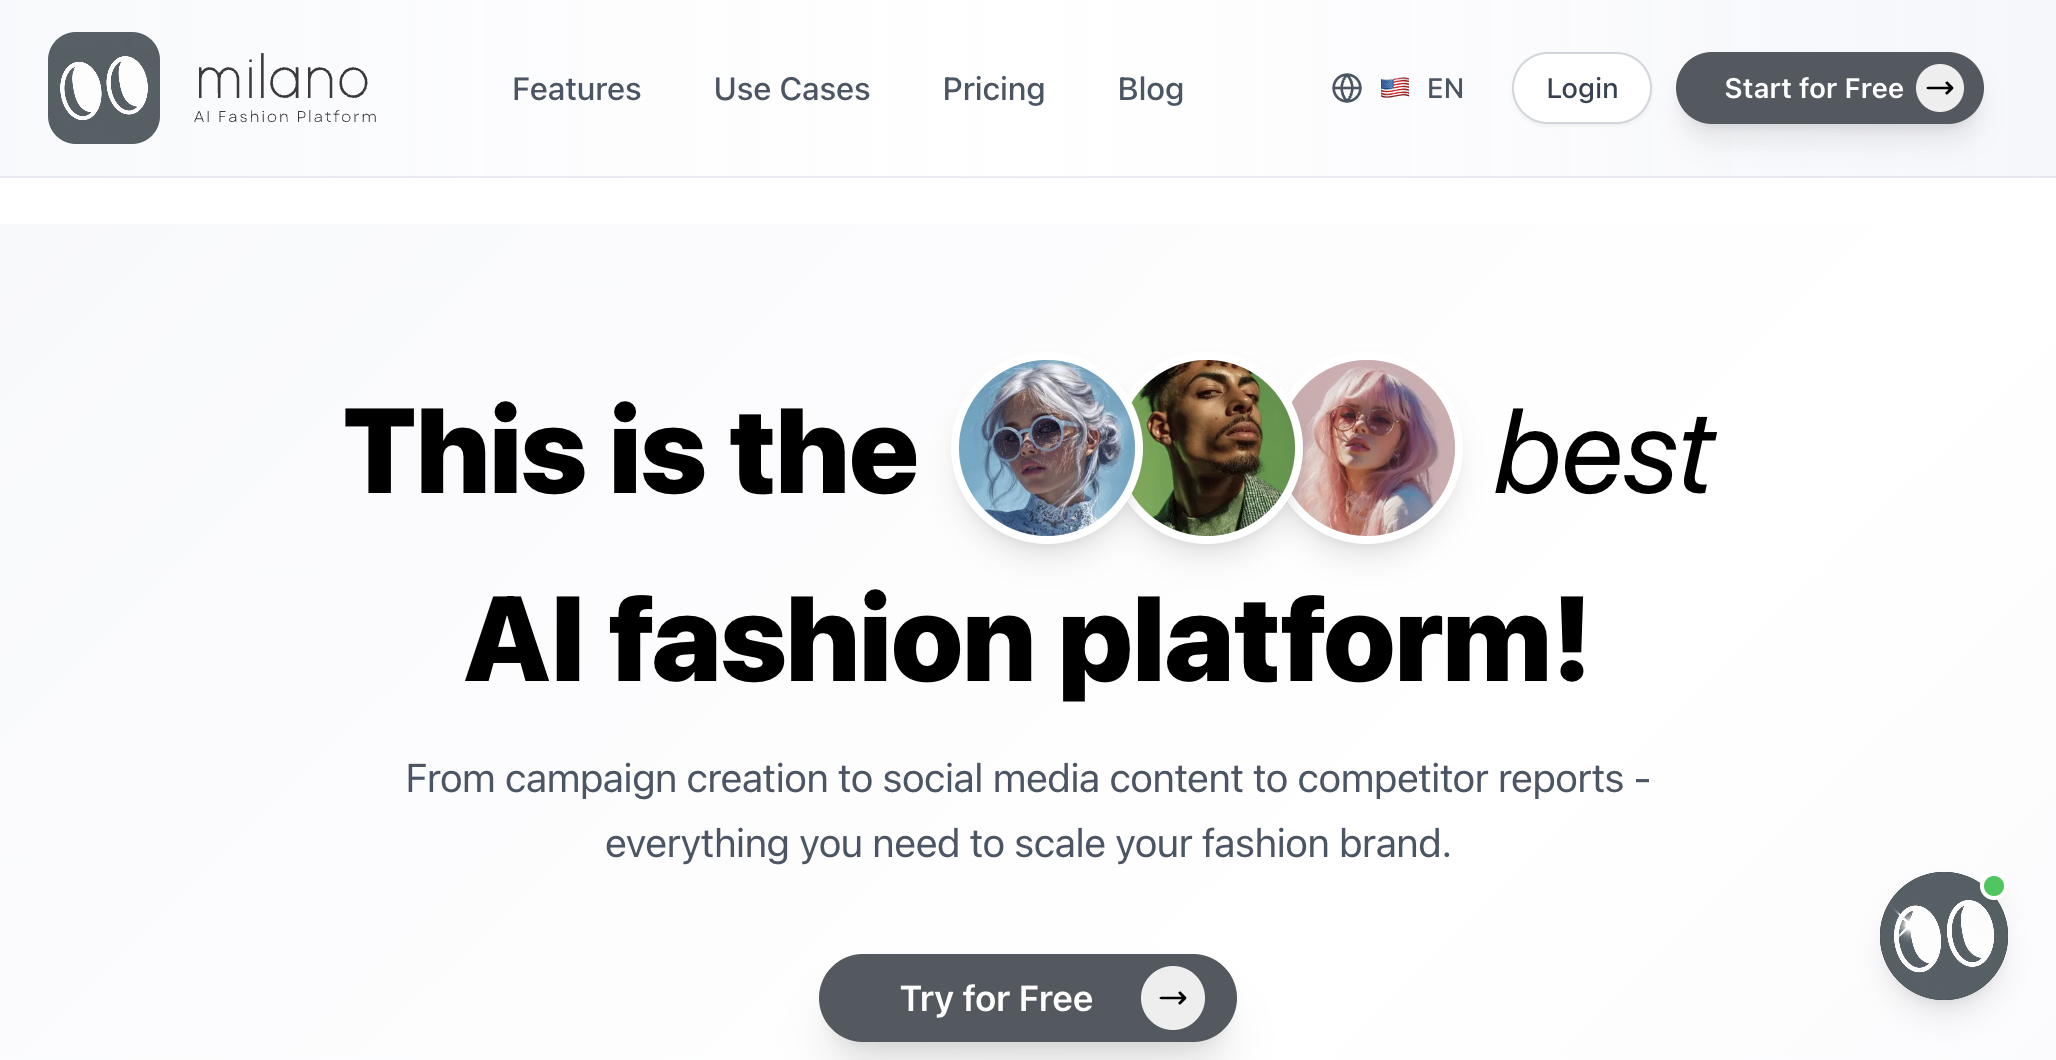Image resolution: width=2056 pixels, height=1060 pixels.
Task: Open the EN language selector
Action: (x=1445, y=88)
